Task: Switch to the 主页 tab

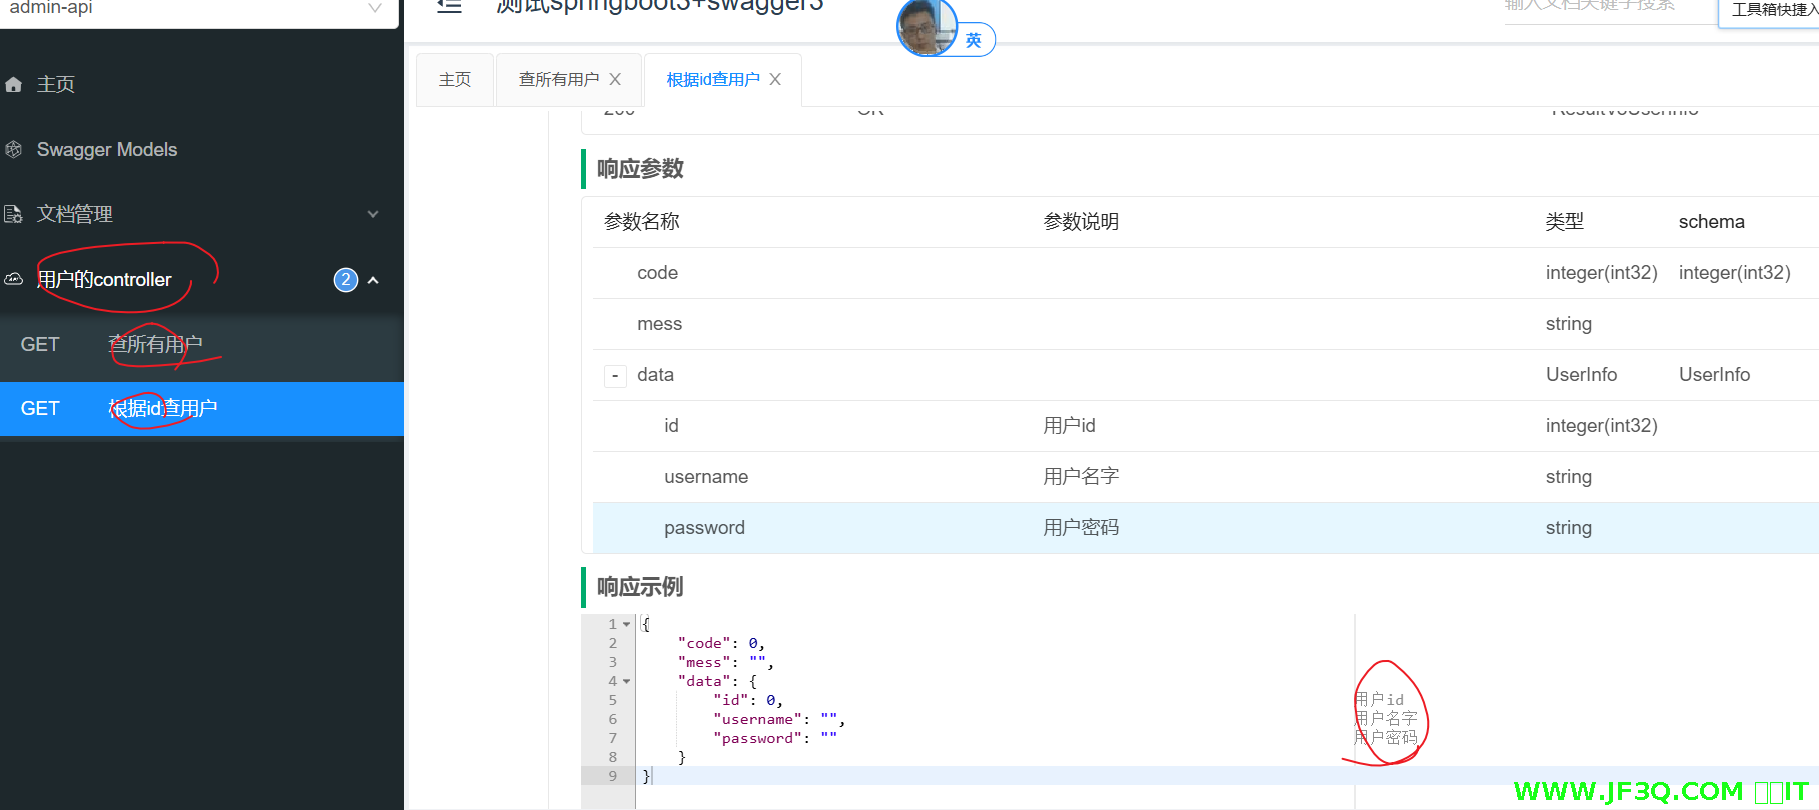Action: coord(455,80)
